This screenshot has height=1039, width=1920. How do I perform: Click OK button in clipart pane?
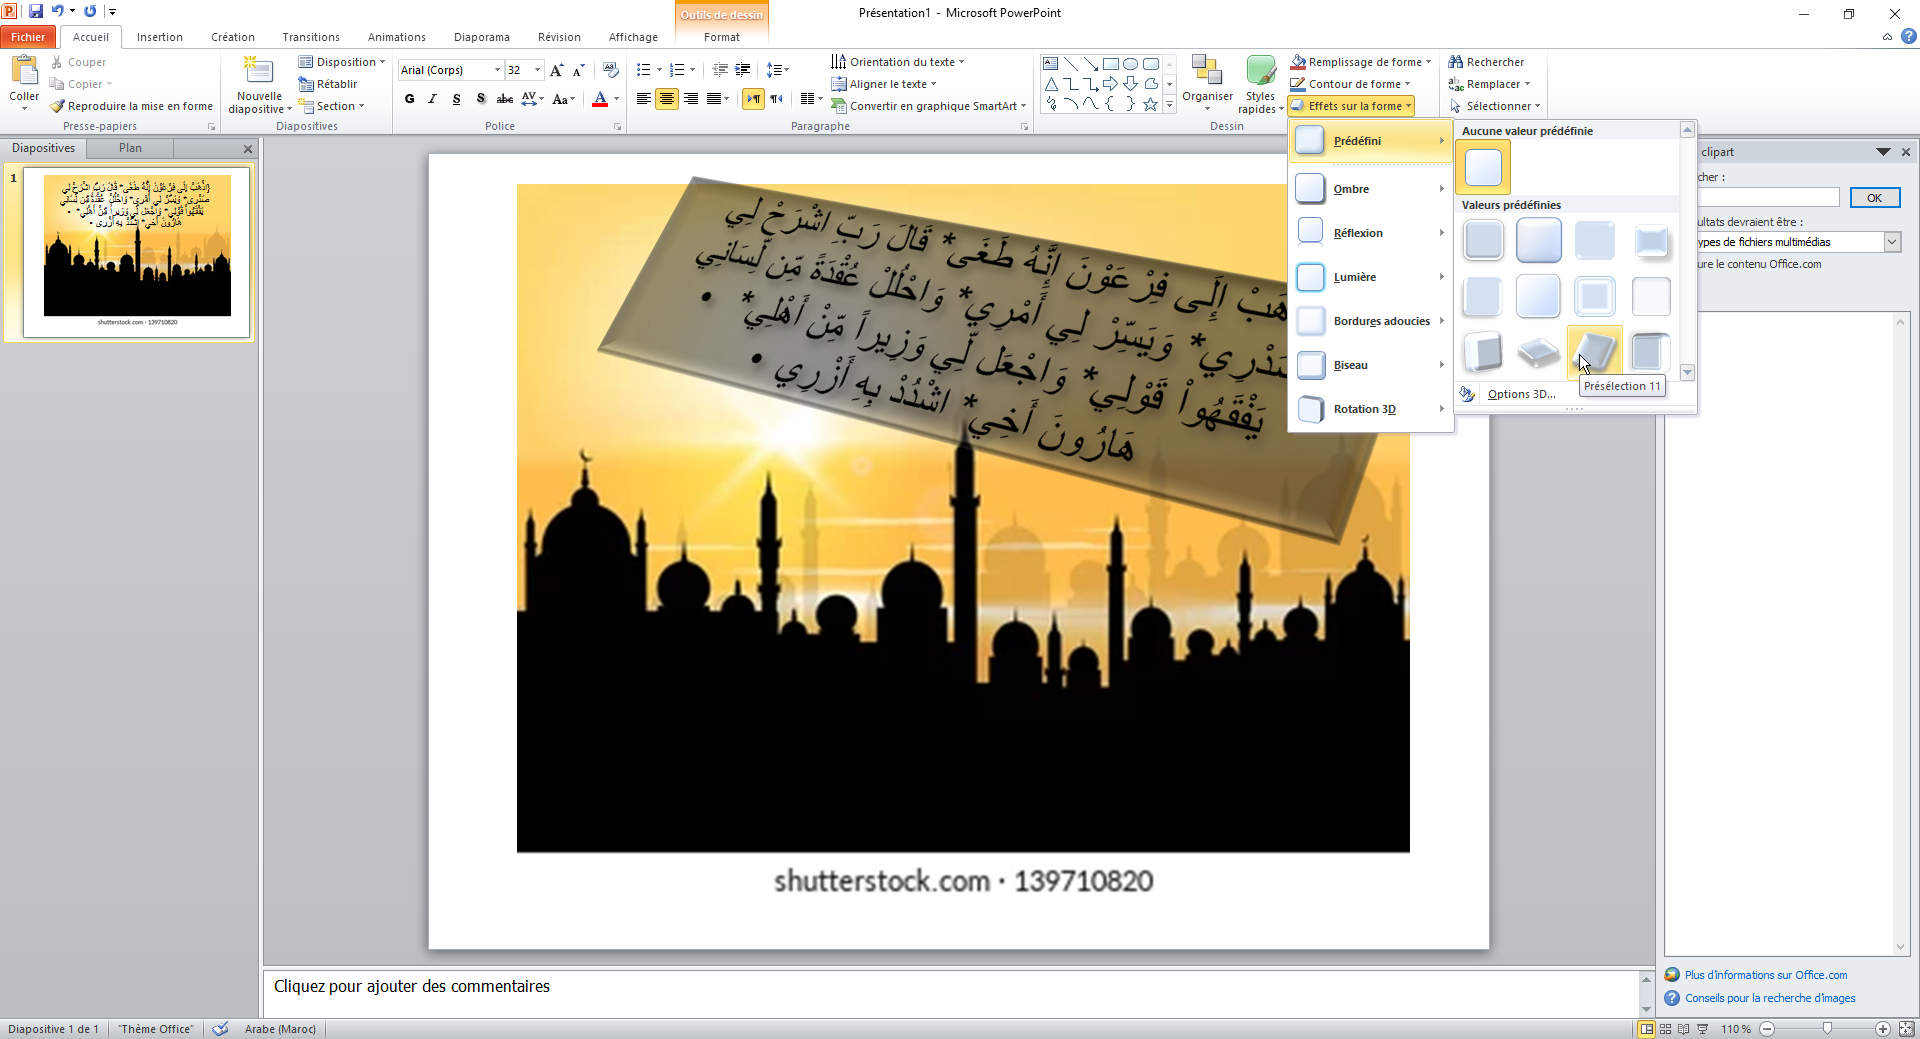(1874, 198)
